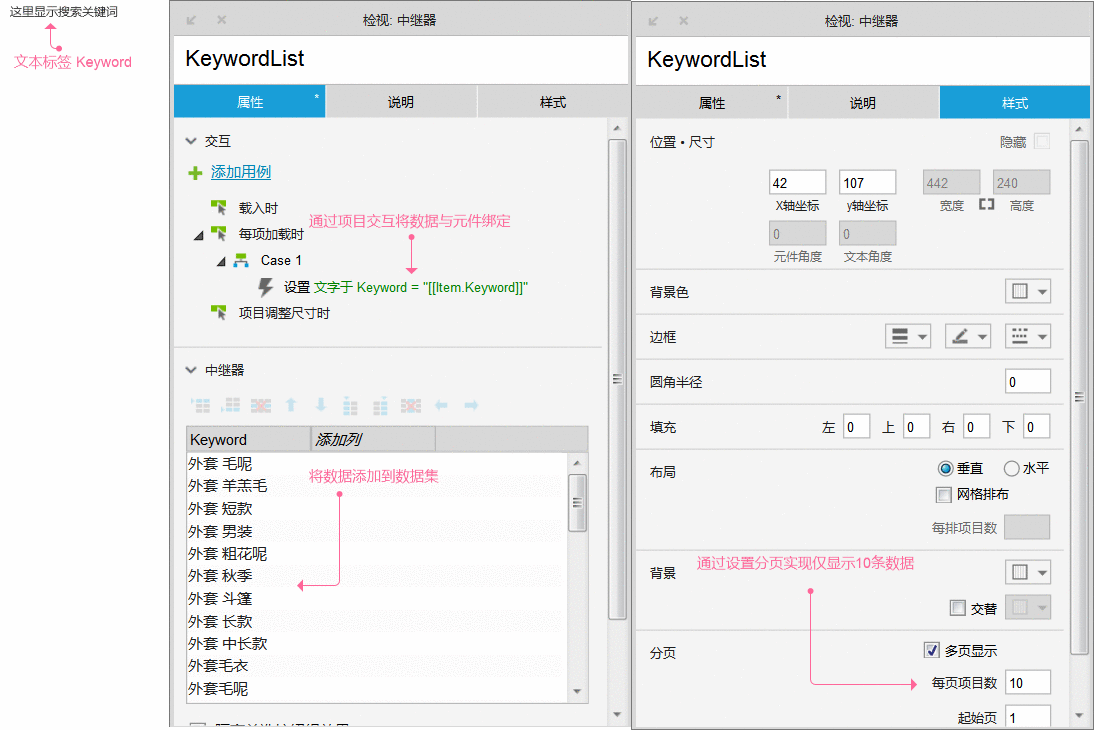Open the border line color dropdown
Screen dimensions: 1094x730
(968, 336)
